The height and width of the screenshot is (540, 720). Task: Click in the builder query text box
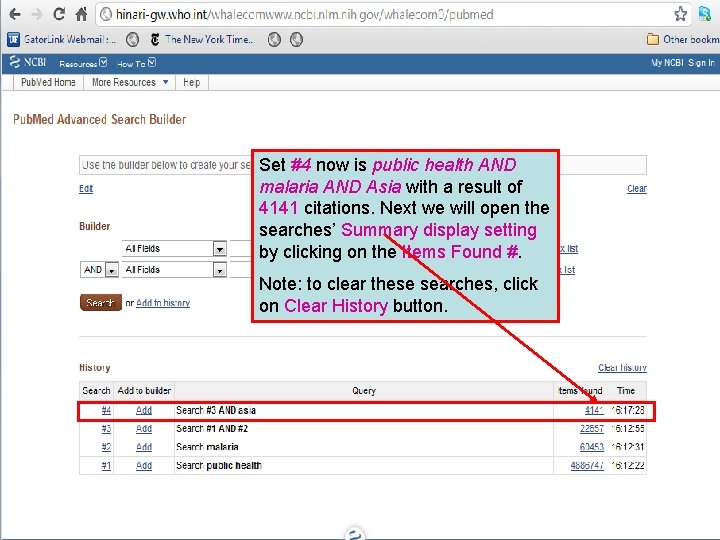tap(363, 165)
